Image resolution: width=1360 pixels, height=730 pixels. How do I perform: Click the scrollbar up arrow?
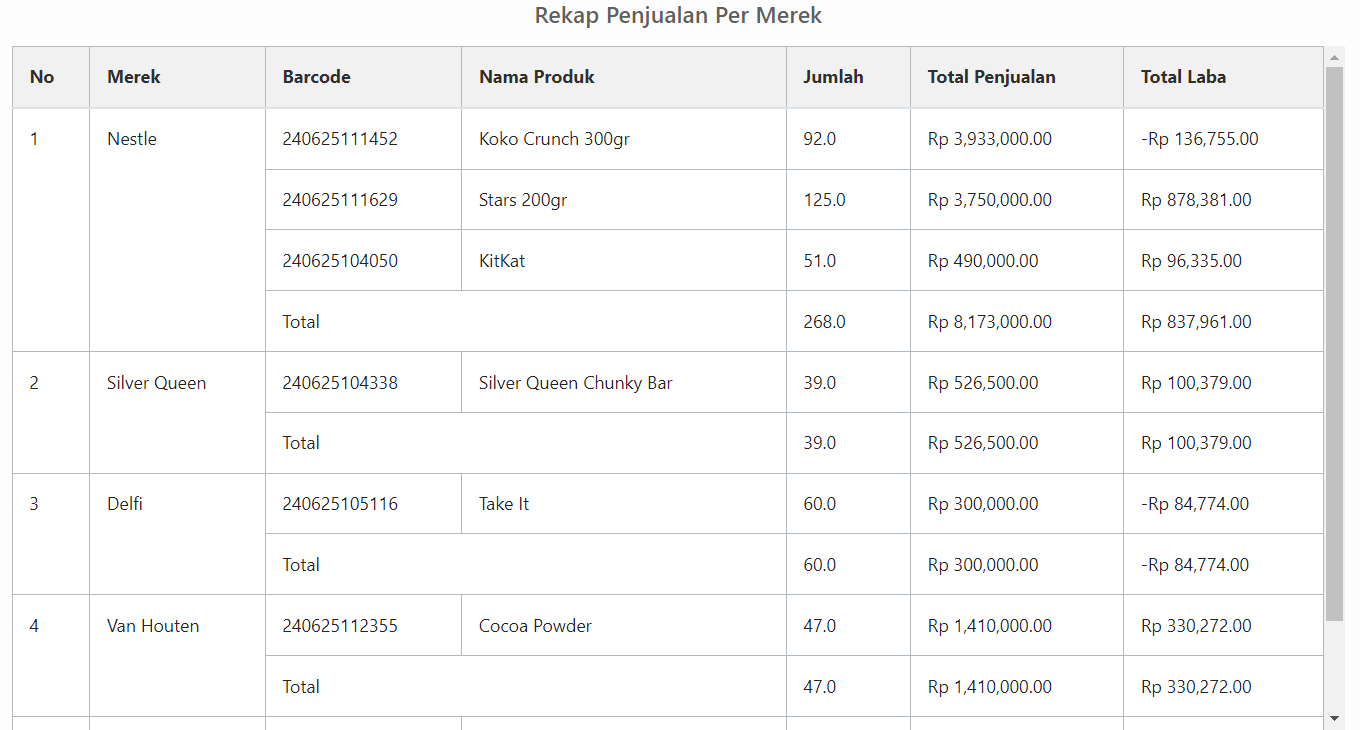1334,57
